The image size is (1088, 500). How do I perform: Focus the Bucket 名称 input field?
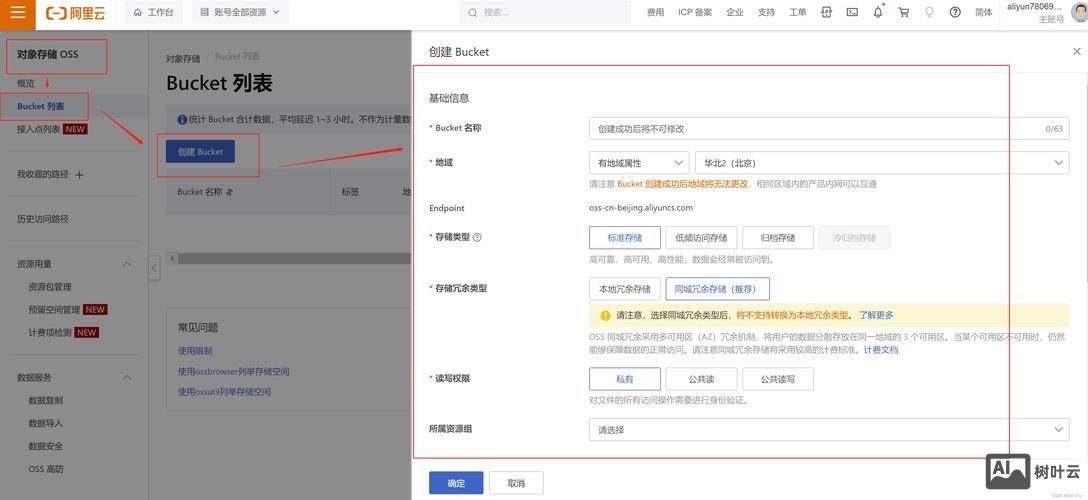[x=828, y=128]
